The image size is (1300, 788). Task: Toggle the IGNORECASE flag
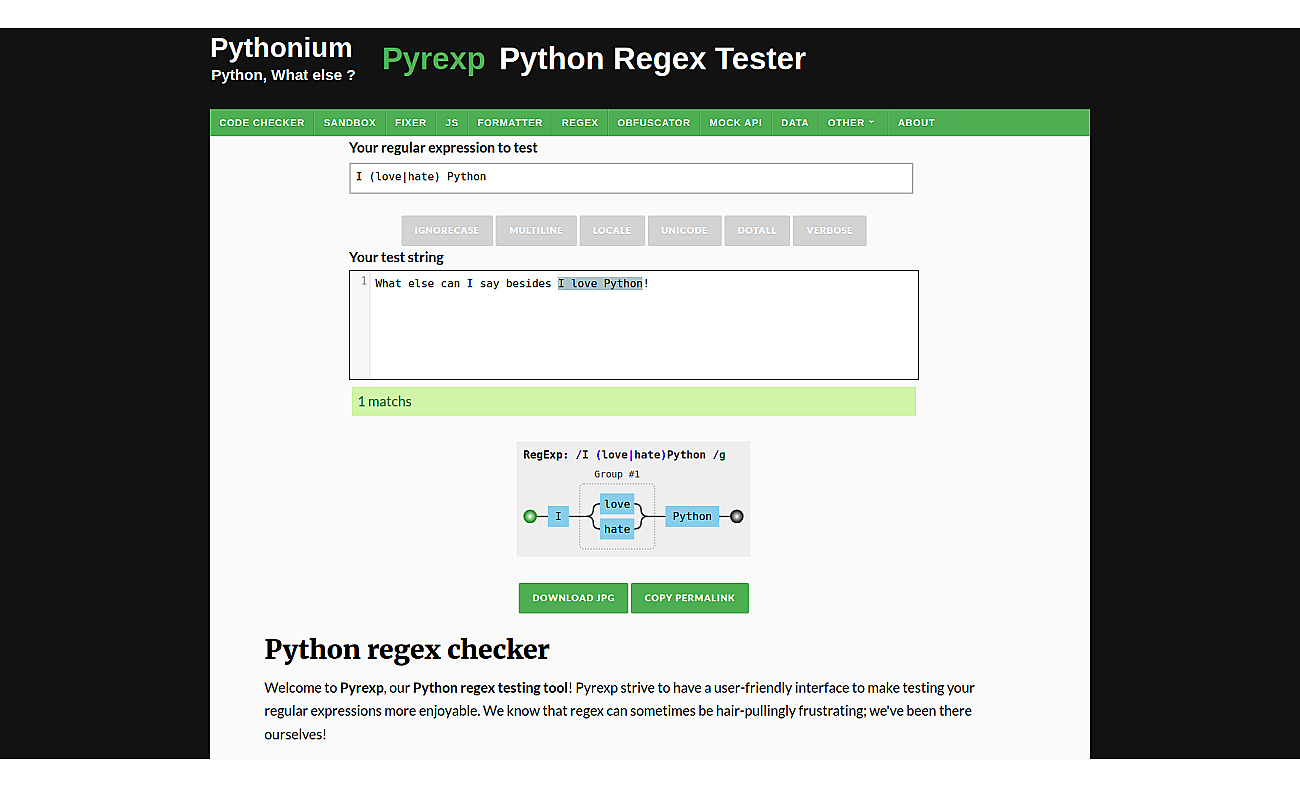[x=447, y=231]
